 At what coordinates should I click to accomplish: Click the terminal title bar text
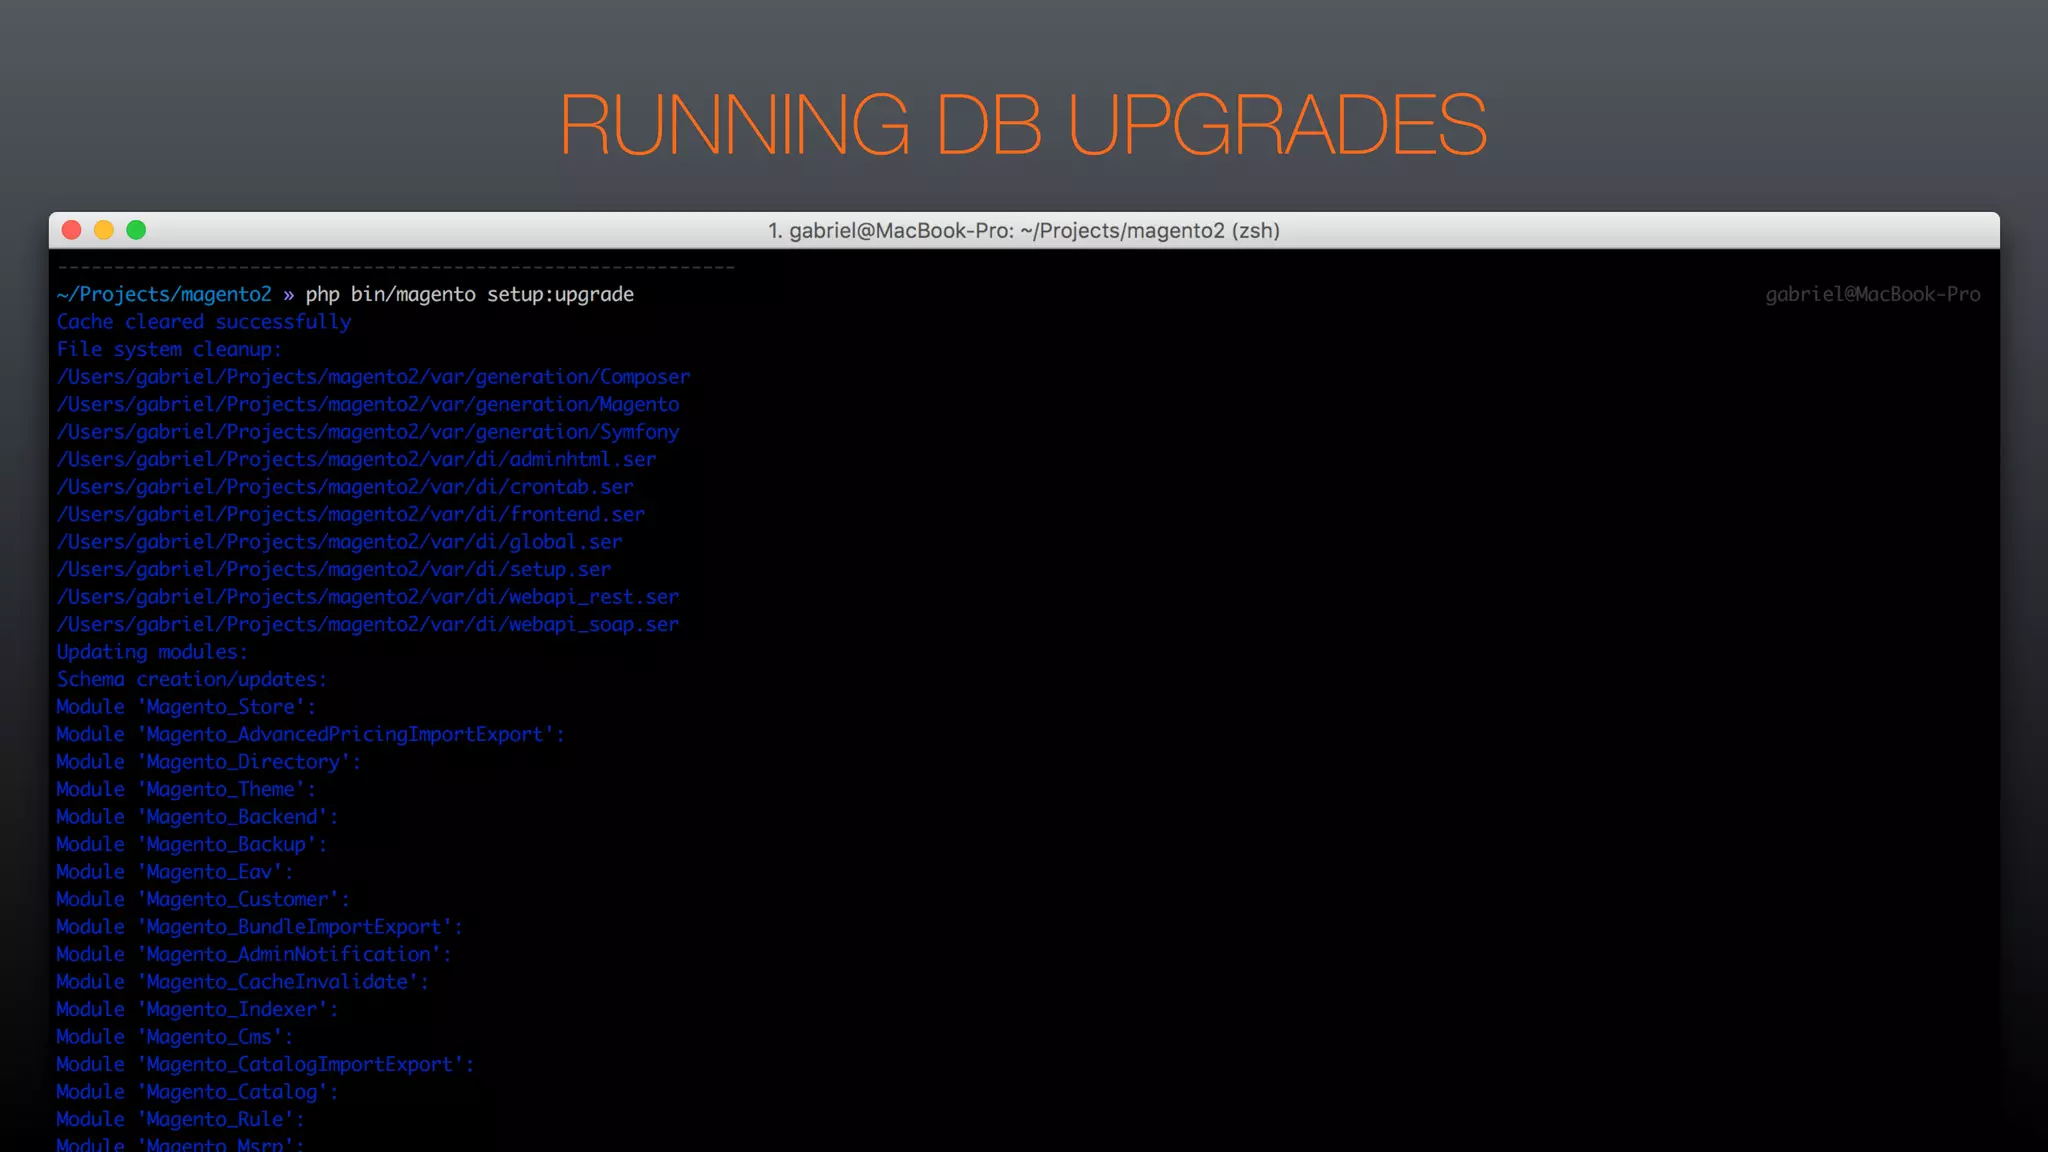1024,231
